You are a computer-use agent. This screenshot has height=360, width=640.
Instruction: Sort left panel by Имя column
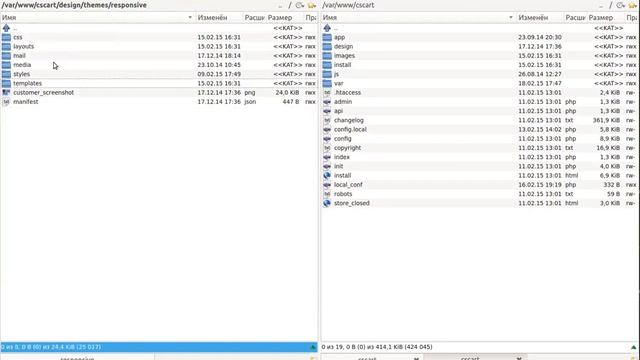[98, 18]
